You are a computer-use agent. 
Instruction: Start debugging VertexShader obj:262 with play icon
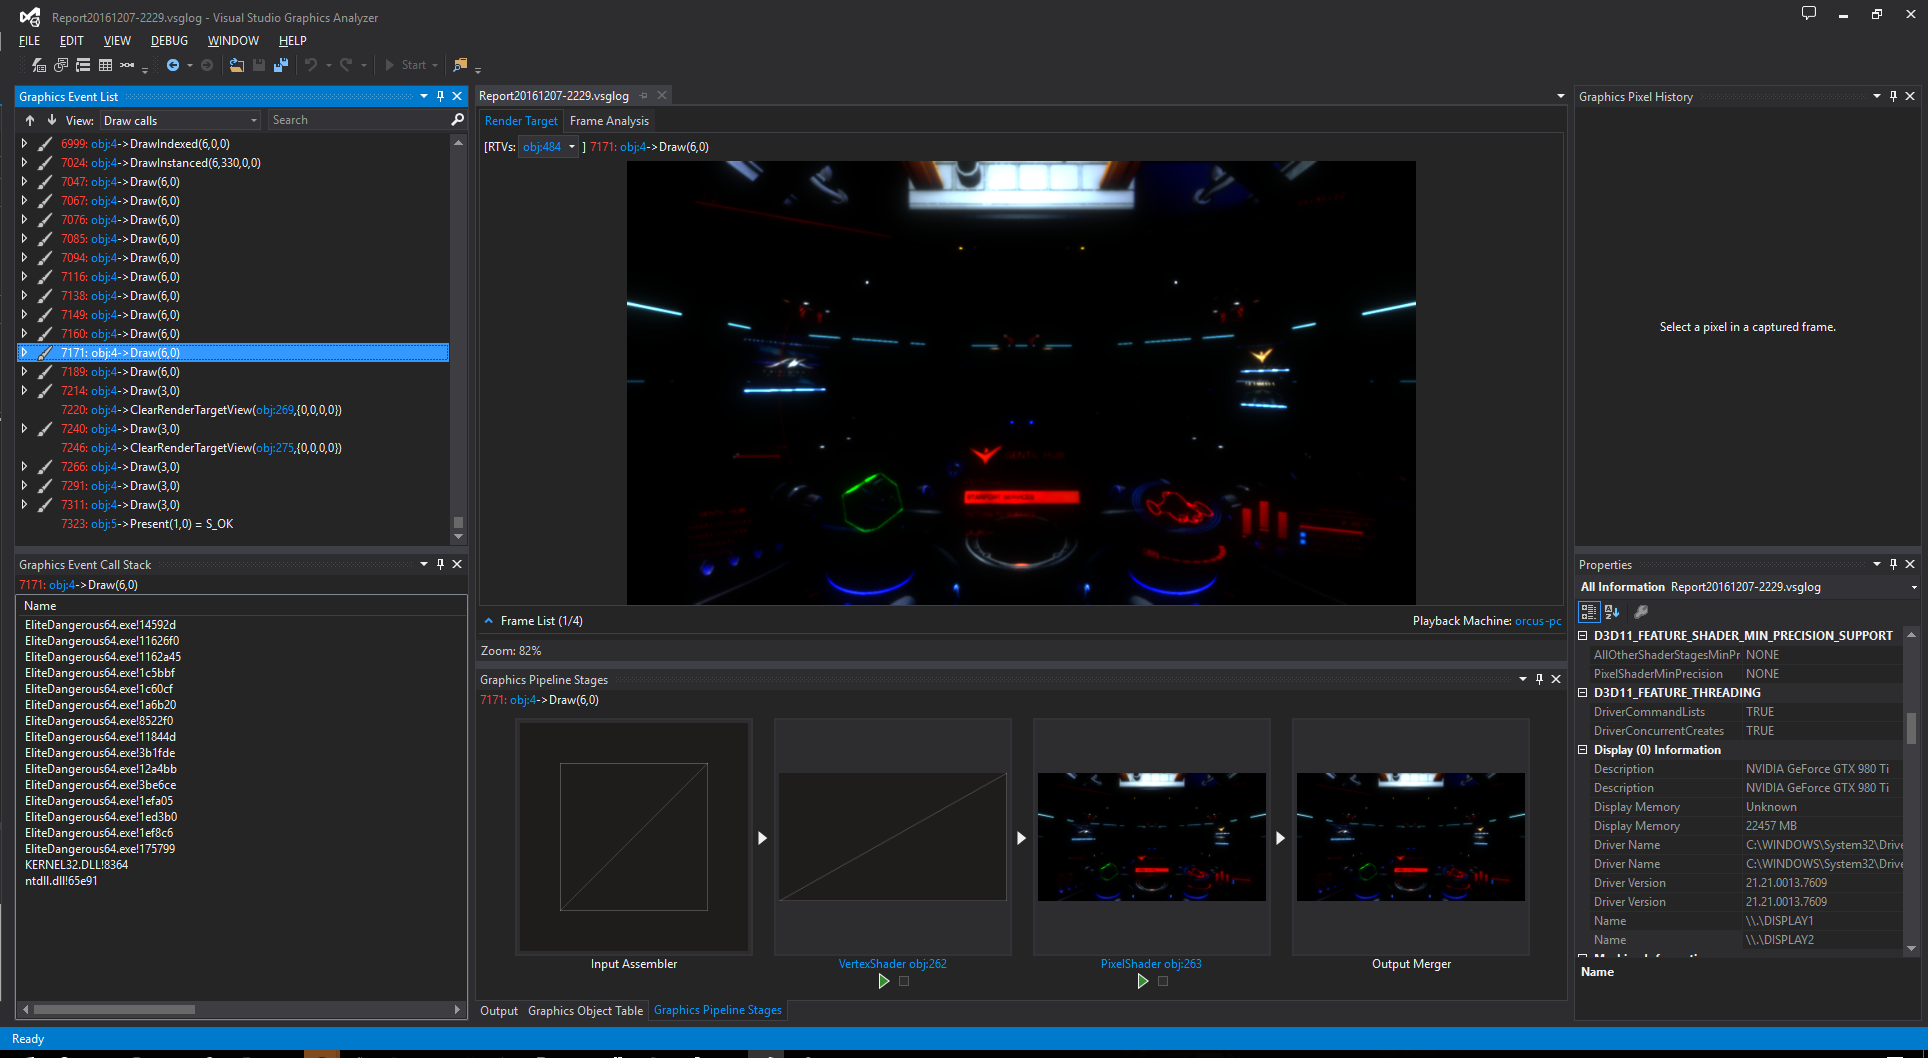pos(883,981)
